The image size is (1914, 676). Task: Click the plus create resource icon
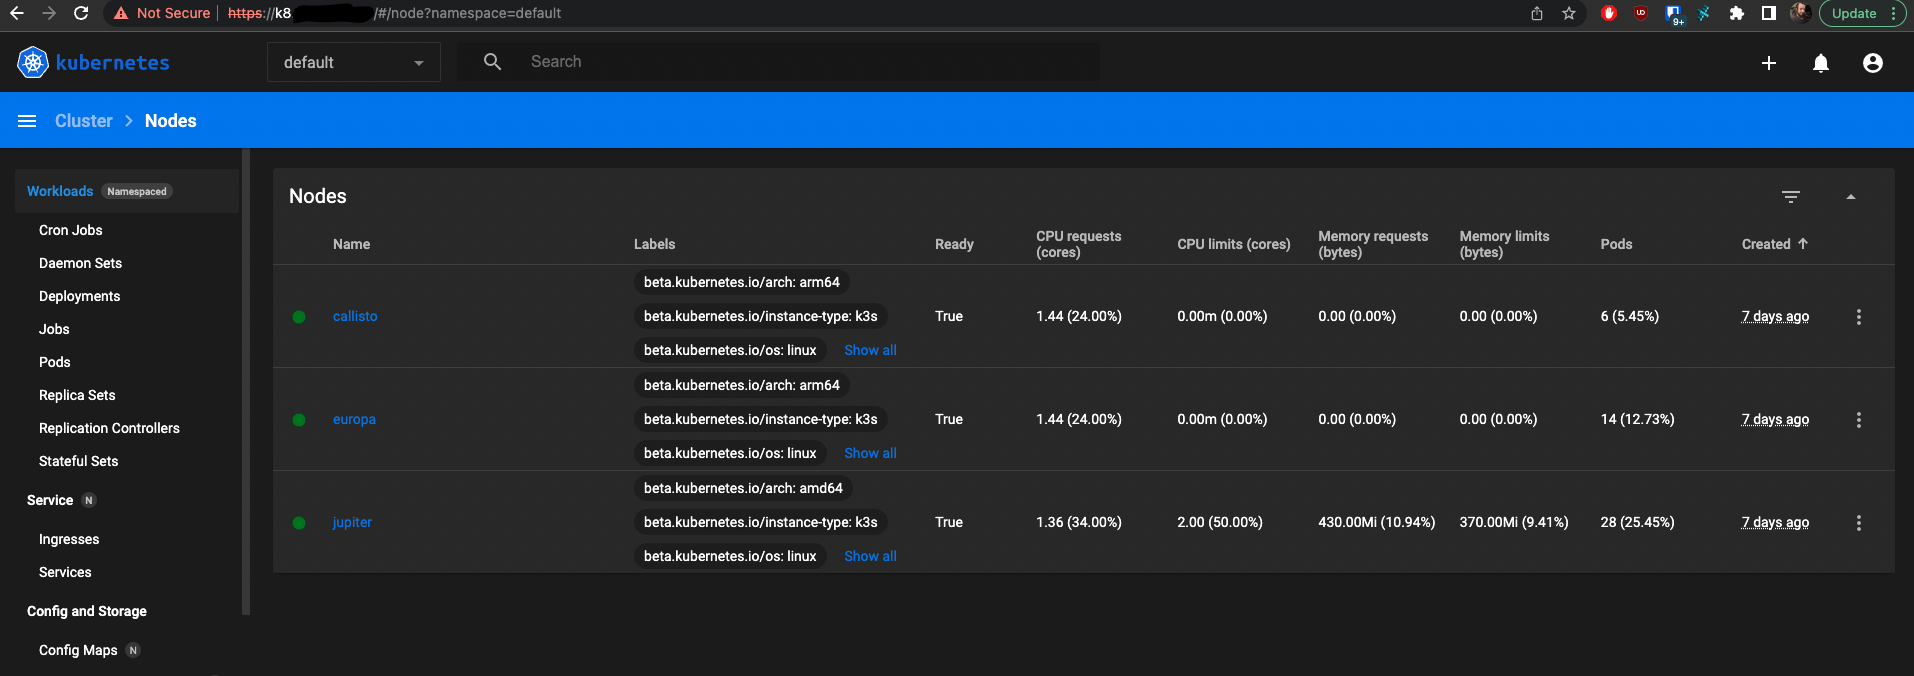(1768, 63)
